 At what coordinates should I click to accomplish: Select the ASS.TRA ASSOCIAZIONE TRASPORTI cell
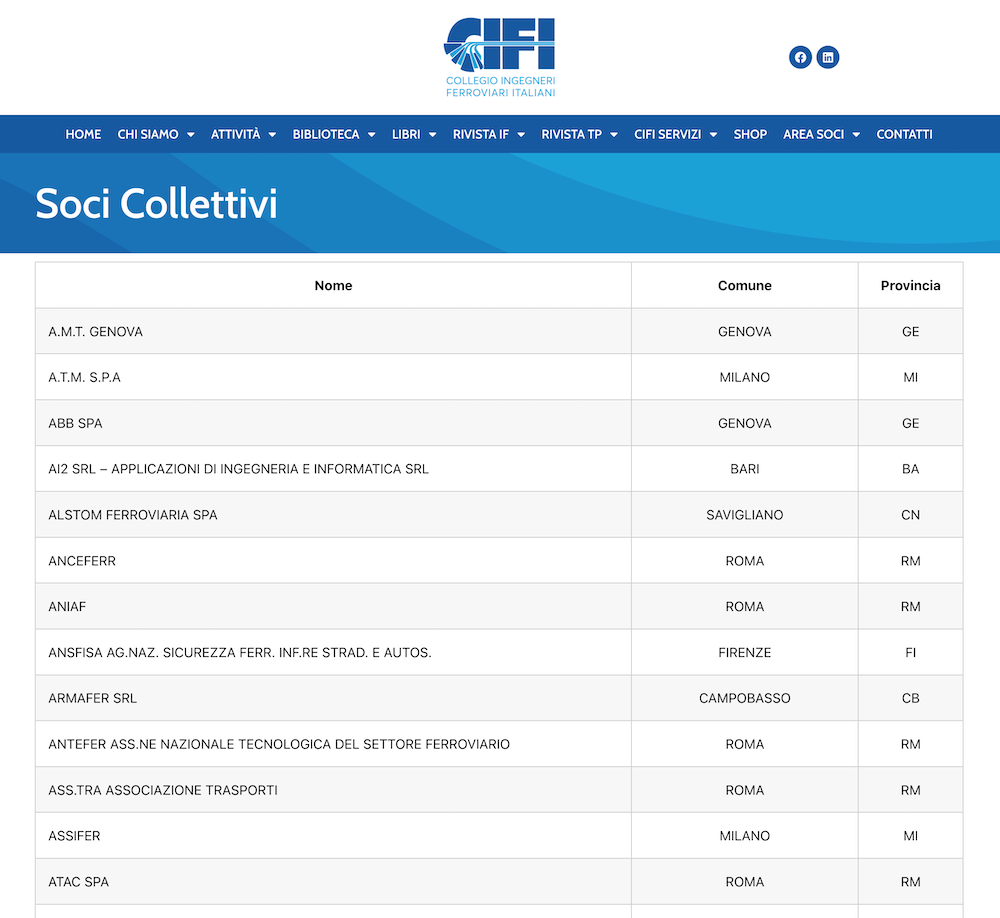[x=334, y=790]
